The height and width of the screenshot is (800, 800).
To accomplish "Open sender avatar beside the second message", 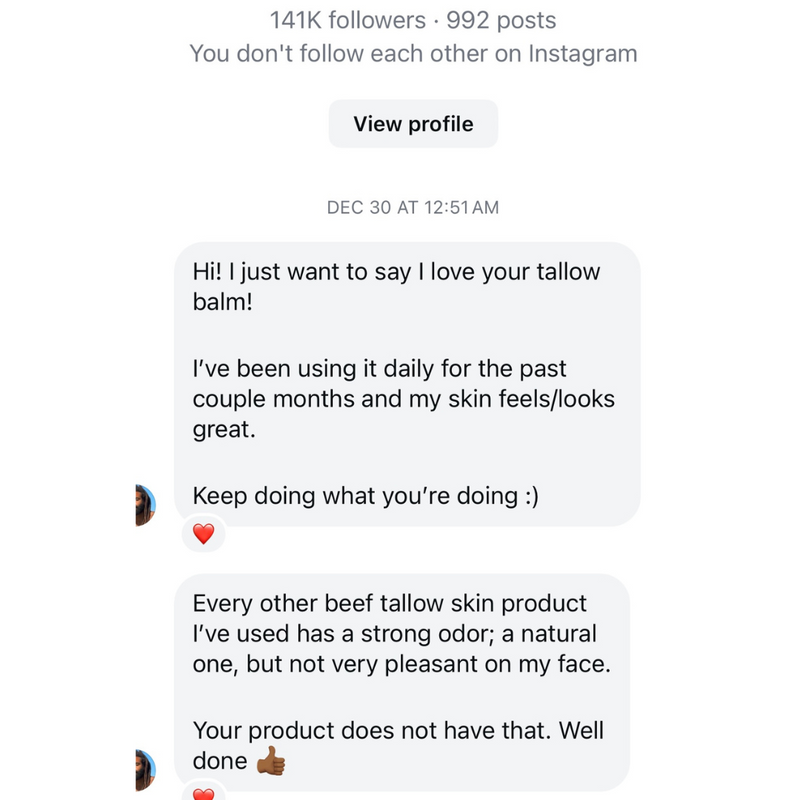I will 145,770.
